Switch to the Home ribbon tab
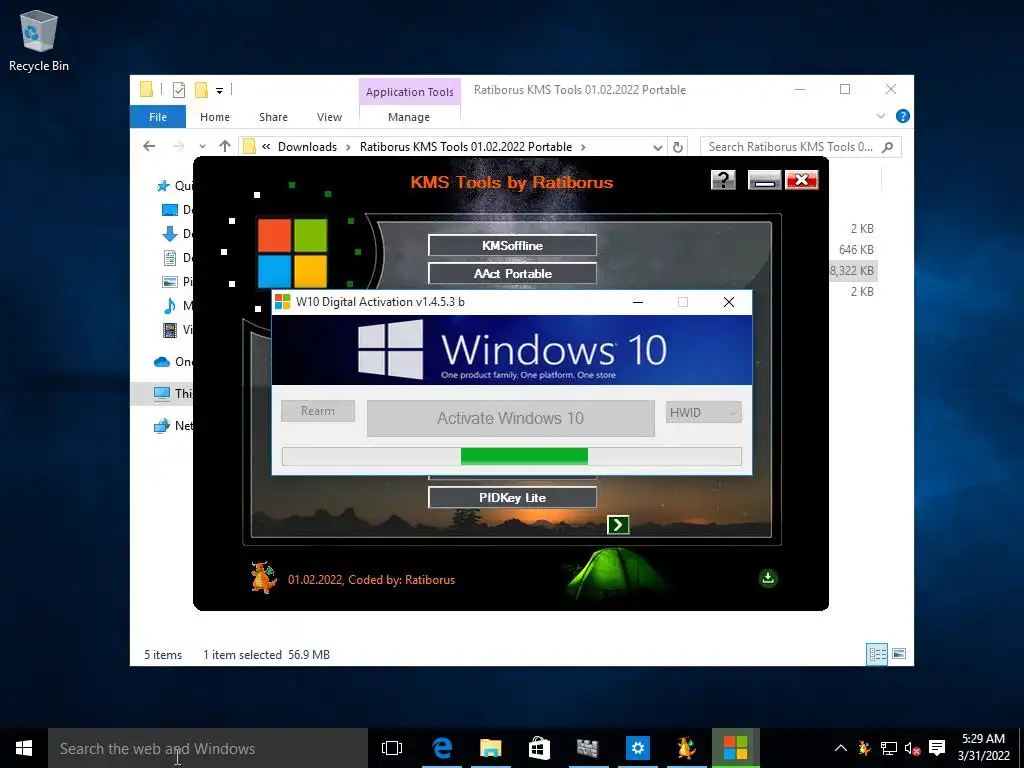Viewport: 1024px width, 768px height. [x=215, y=117]
